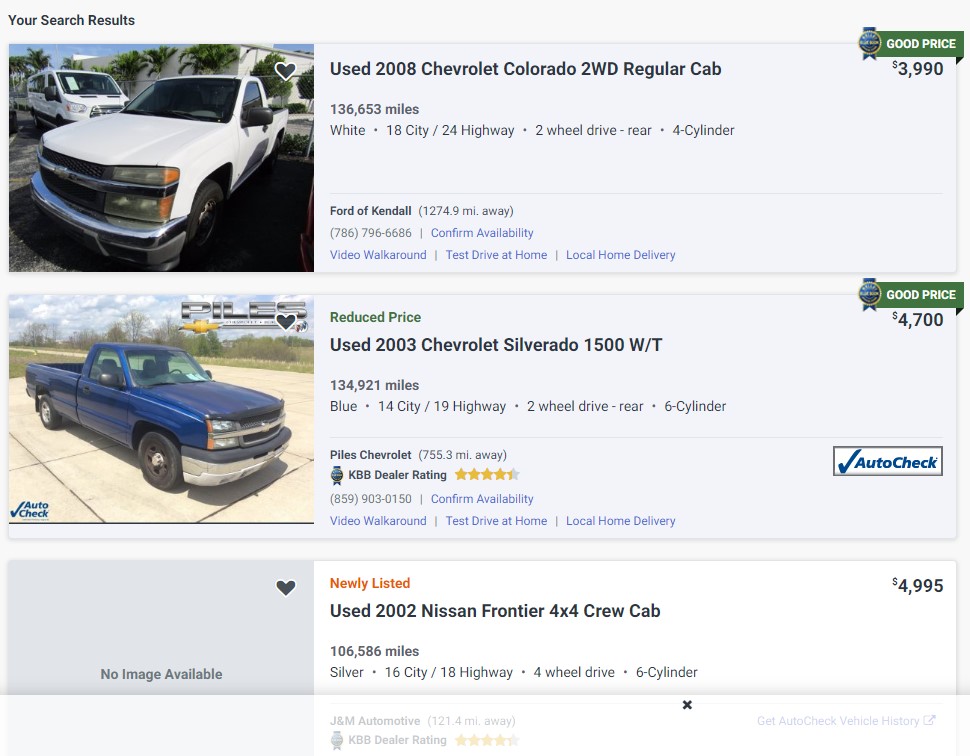Click the KBB Good Price badge on Colorado
The height and width of the screenshot is (756, 970).
pos(910,44)
